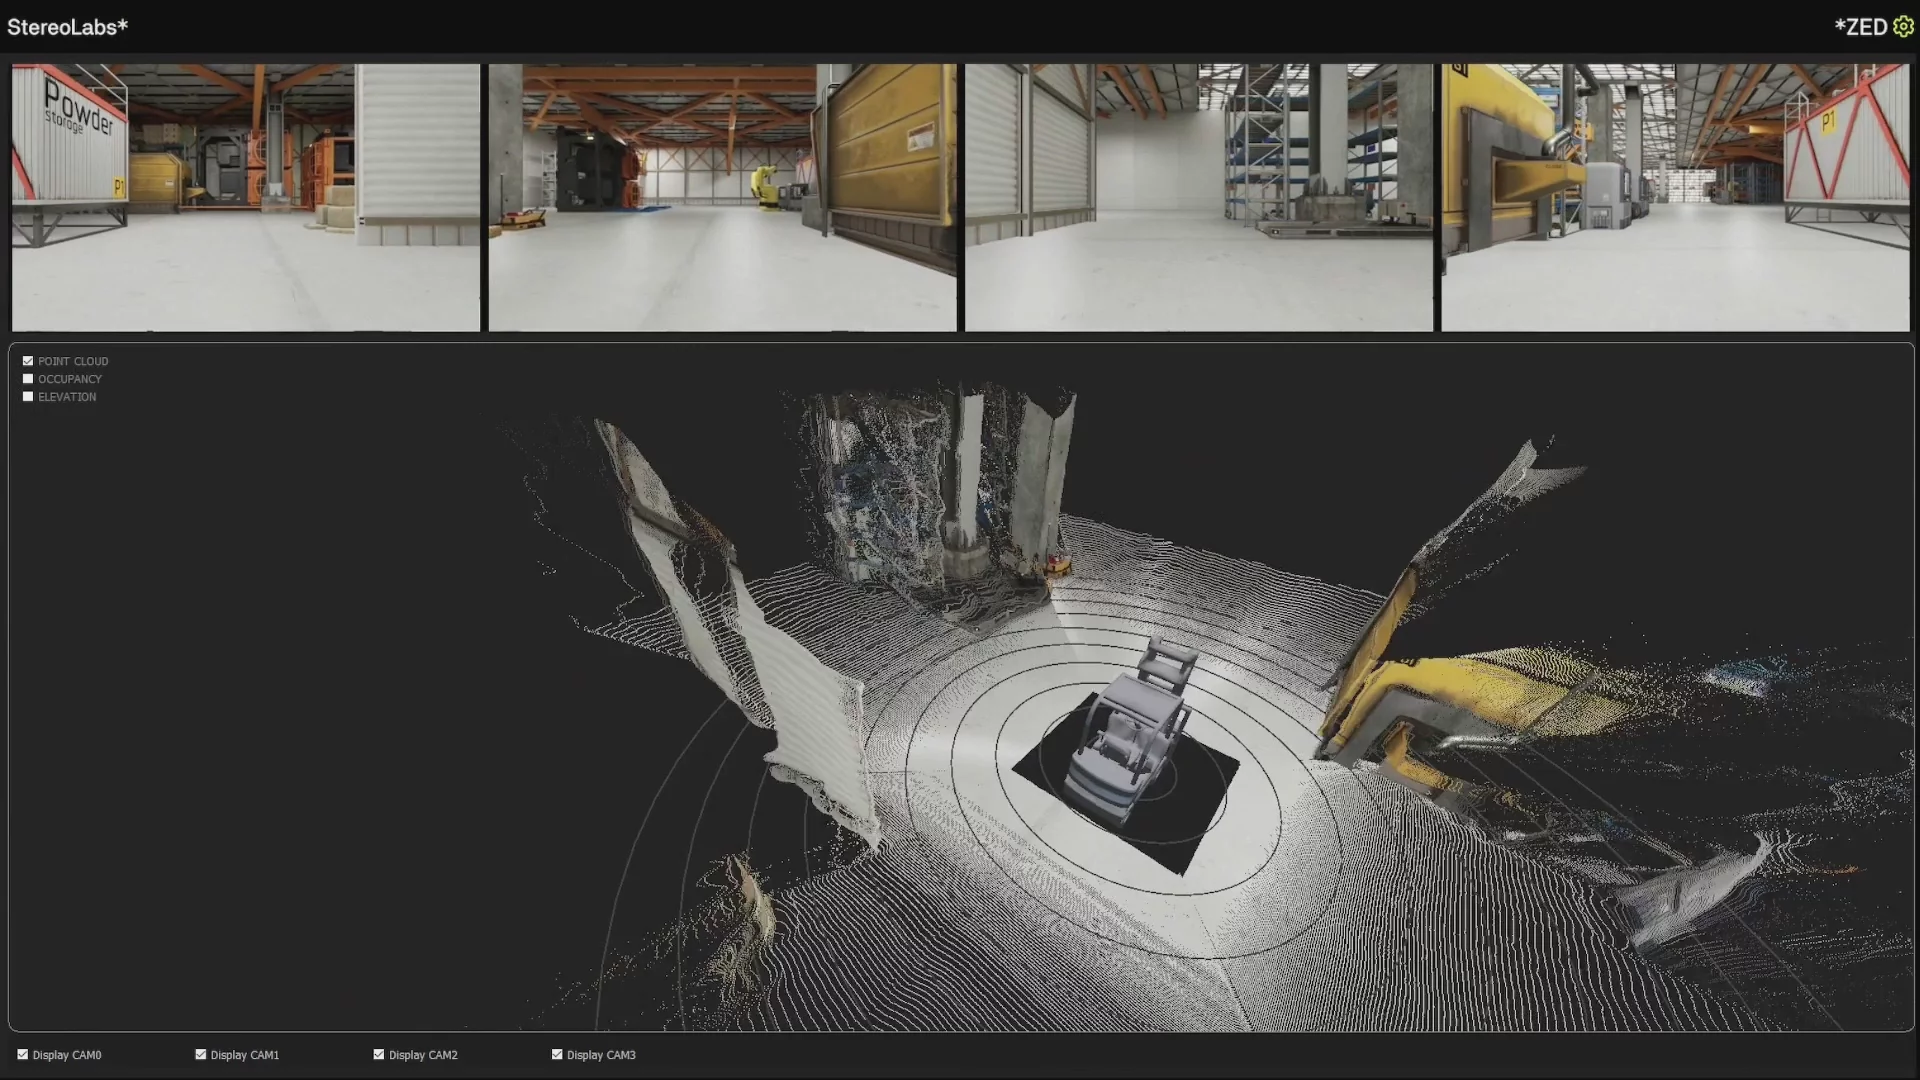Open the ZED settings gear icon
This screenshot has height=1080, width=1920.
(1903, 27)
